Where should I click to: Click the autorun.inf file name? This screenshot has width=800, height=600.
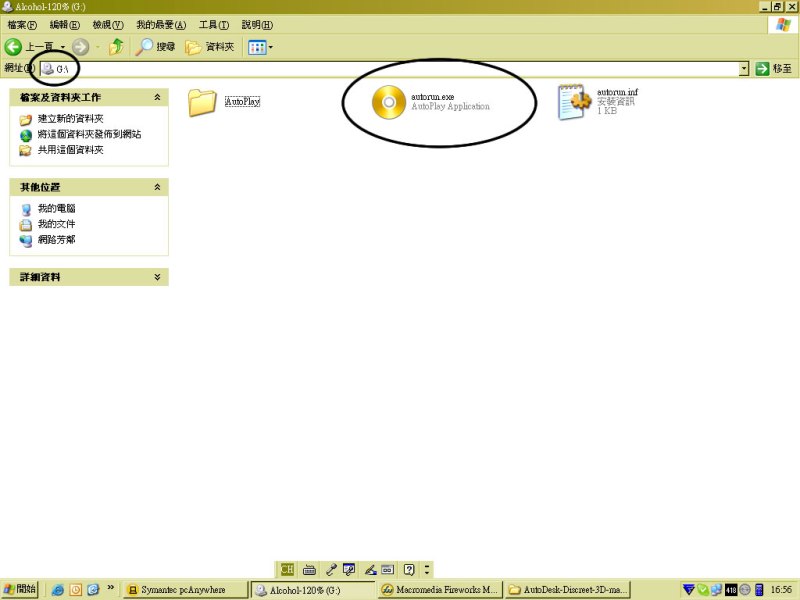pos(617,92)
